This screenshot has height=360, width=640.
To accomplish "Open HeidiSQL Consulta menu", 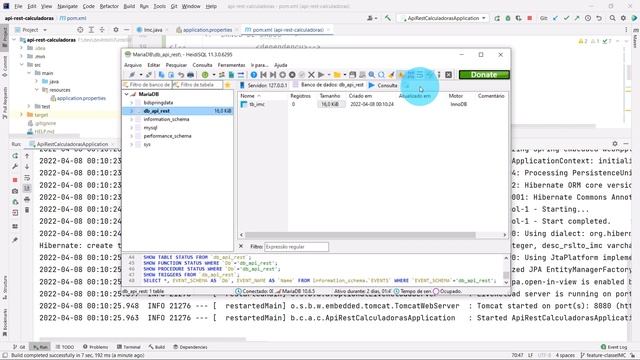I will coord(202,65).
